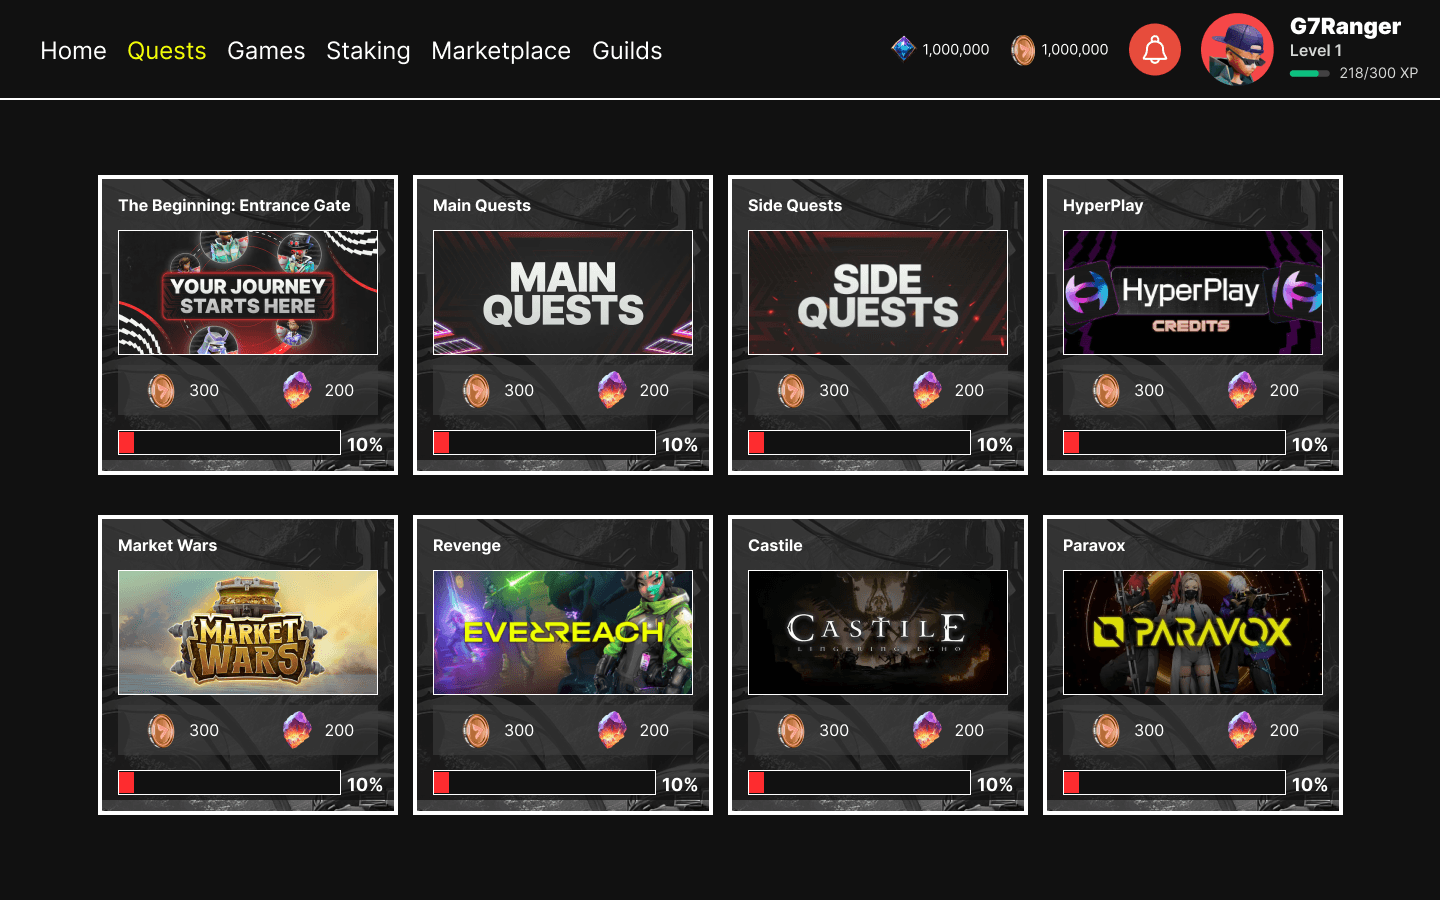Open the Everreach game banner
This screenshot has height=900, width=1440.
(x=563, y=632)
